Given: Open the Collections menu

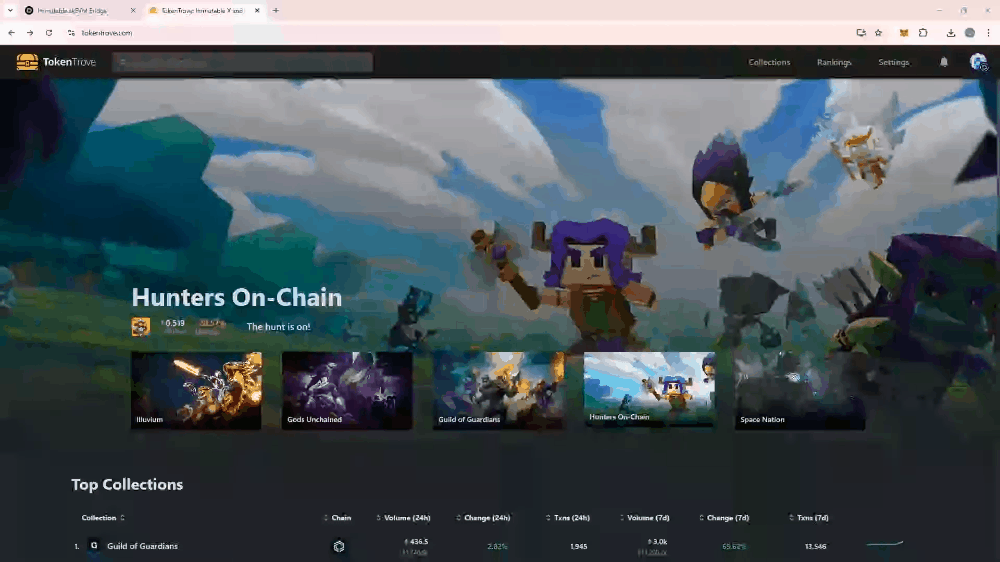Looking at the screenshot, I should tap(769, 62).
